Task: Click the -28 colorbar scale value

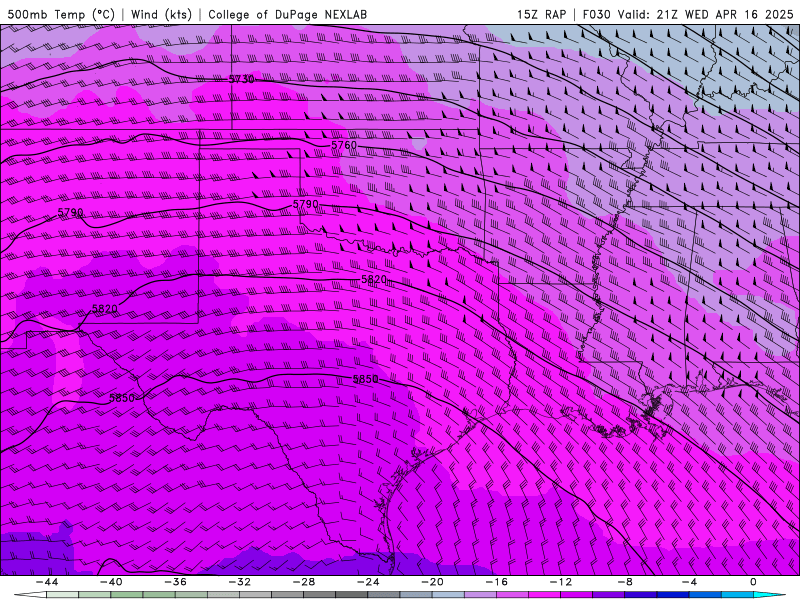Action: click(x=304, y=582)
